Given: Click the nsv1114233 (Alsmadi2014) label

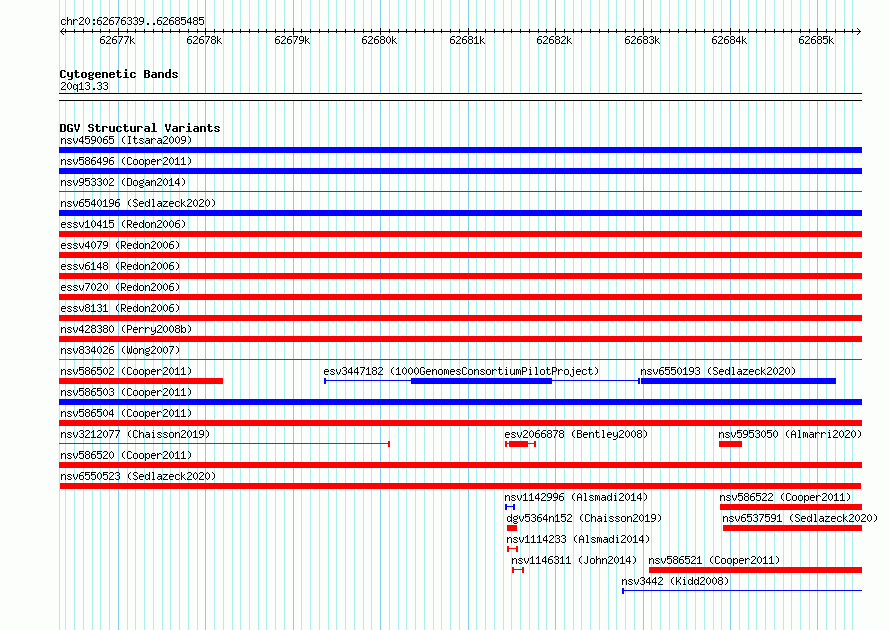Looking at the screenshot, I should (578, 539).
